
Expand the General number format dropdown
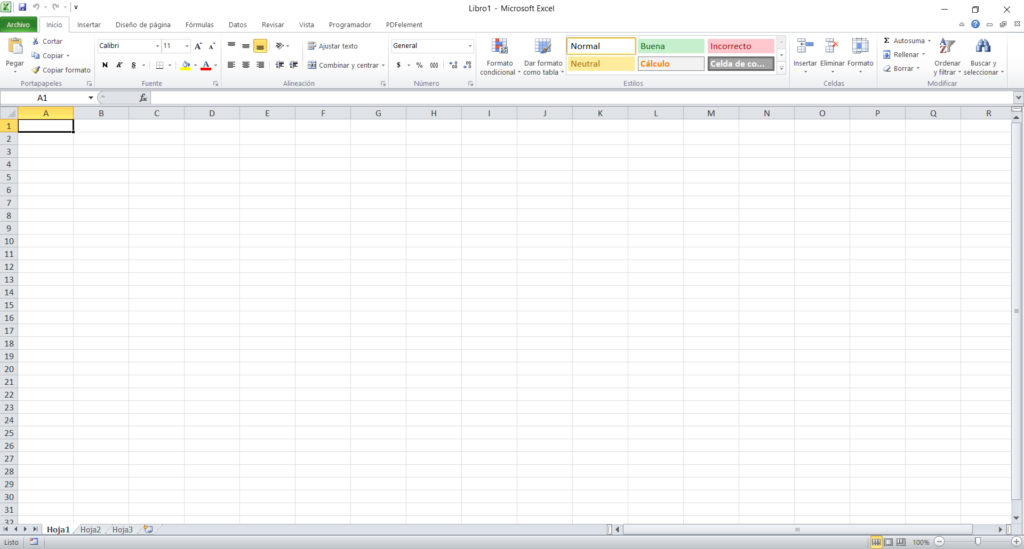pyautogui.click(x=470, y=46)
